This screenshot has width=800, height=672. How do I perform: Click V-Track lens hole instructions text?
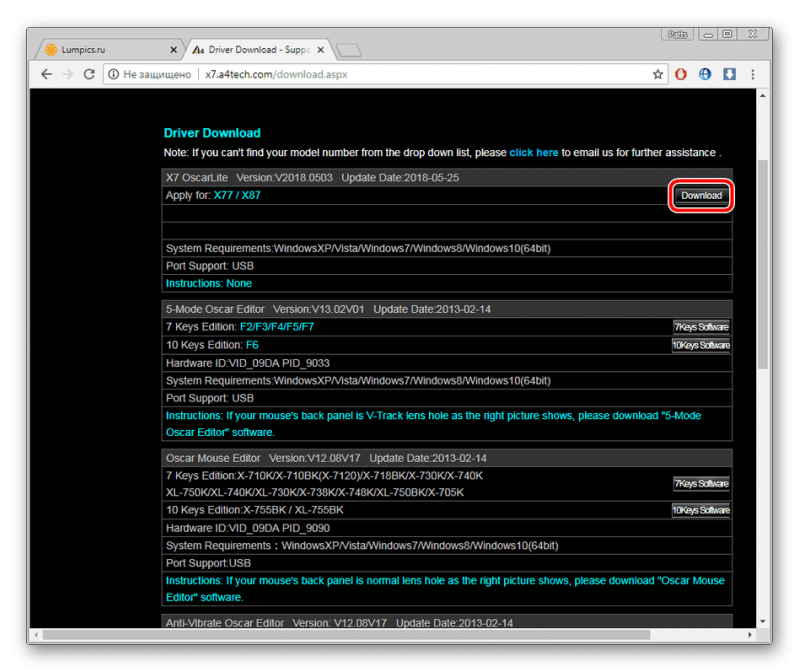433,424
